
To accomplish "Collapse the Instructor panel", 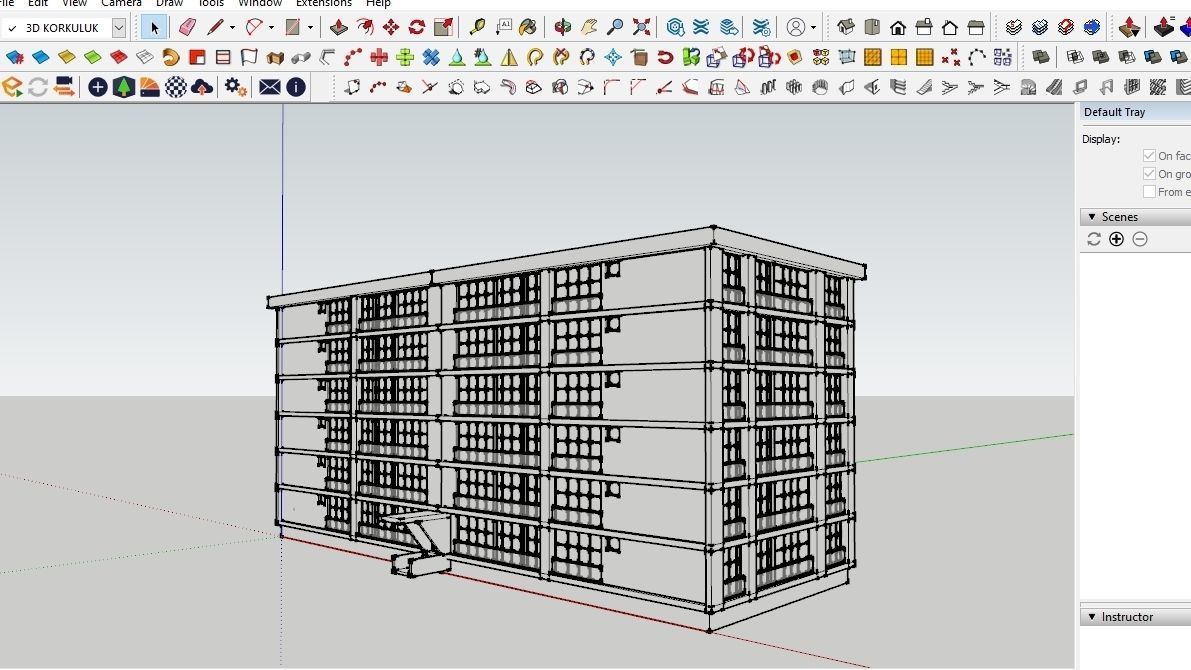I will 1092,617.
